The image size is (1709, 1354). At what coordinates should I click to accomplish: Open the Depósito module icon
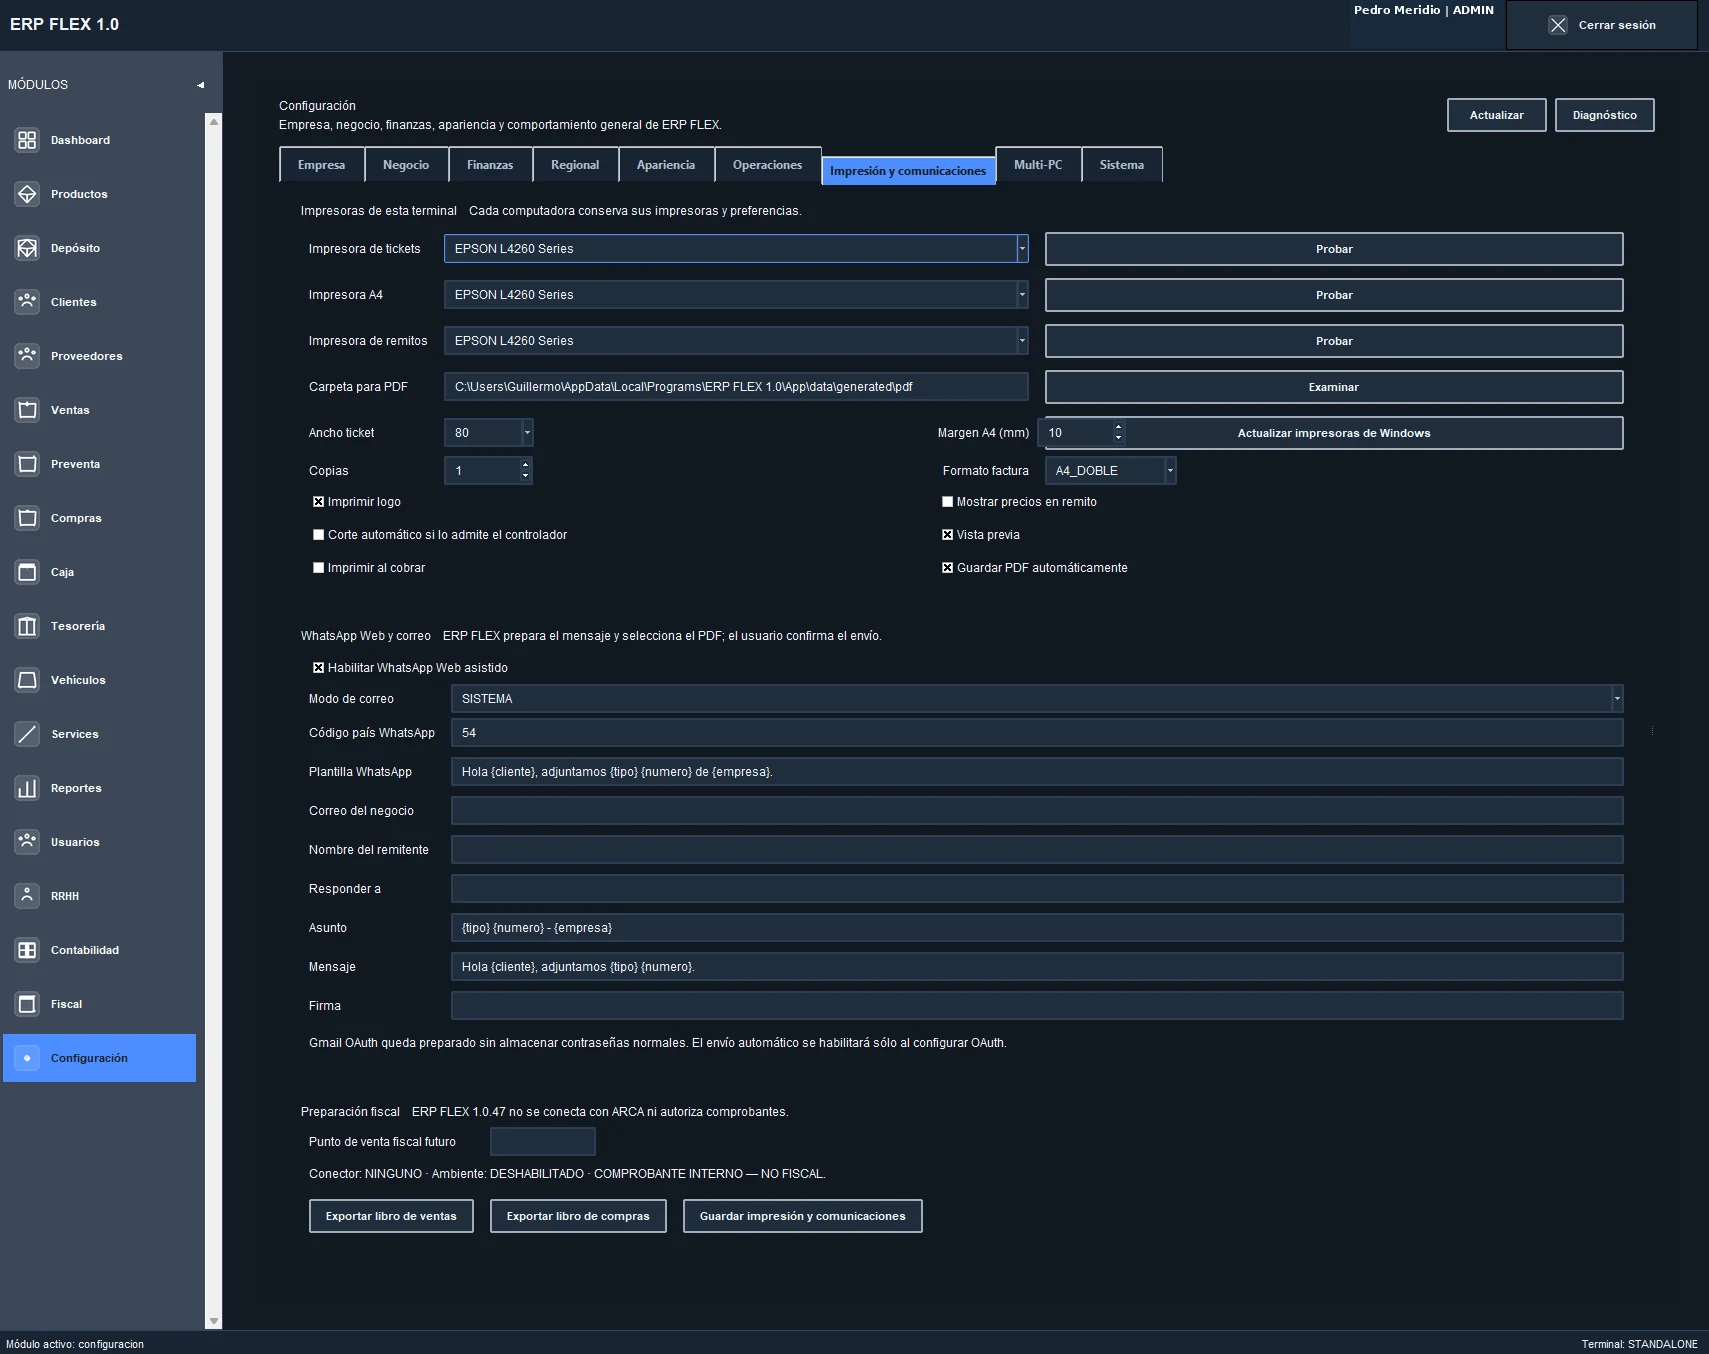(27, 248)
